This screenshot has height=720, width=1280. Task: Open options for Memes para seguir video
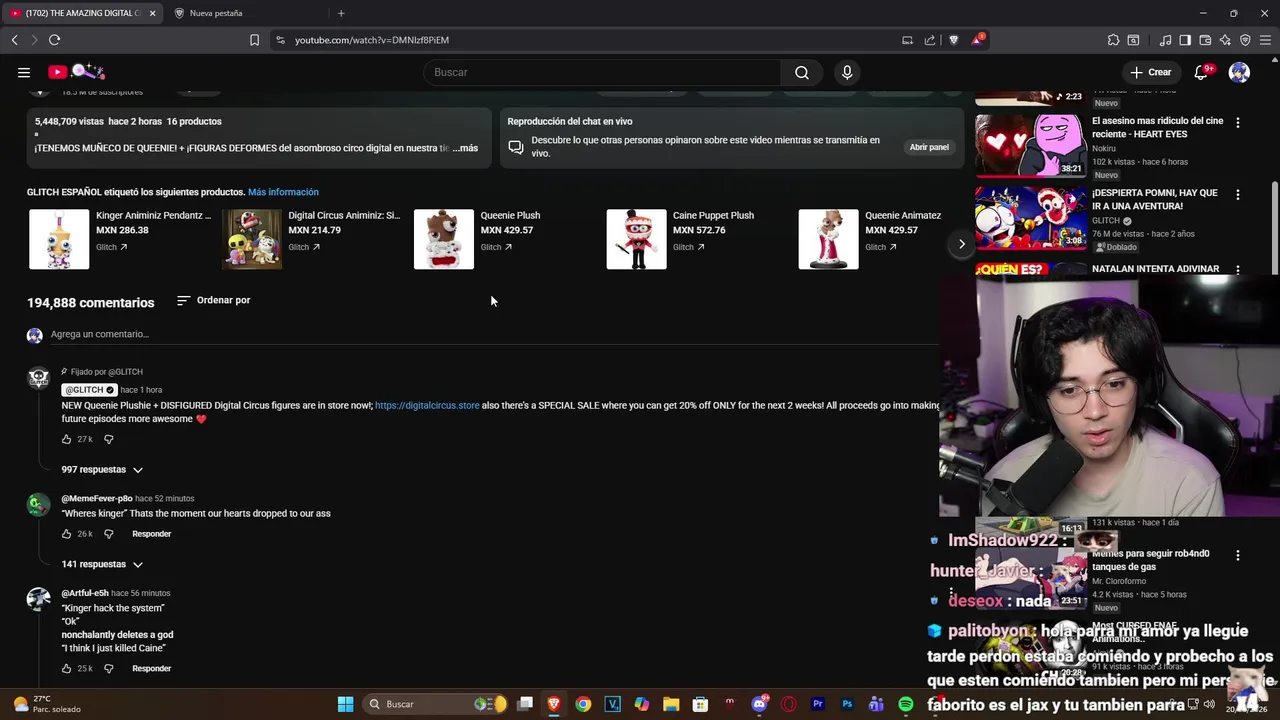[1238, 555]
